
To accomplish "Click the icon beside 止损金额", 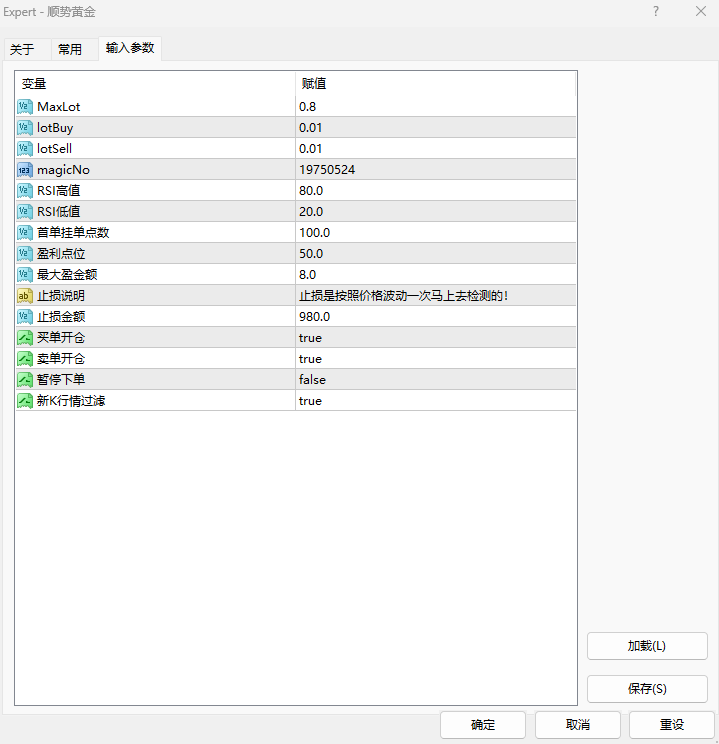I will (x=25, y=316).
